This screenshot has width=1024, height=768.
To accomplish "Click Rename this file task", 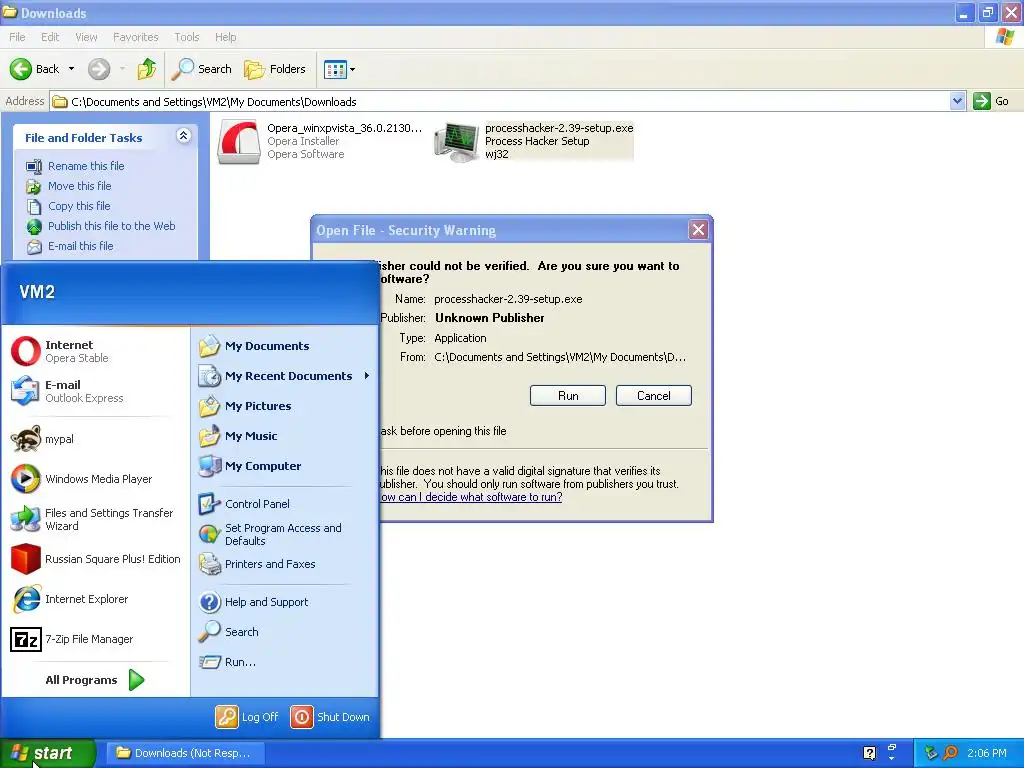I will [x=75, y=166].
